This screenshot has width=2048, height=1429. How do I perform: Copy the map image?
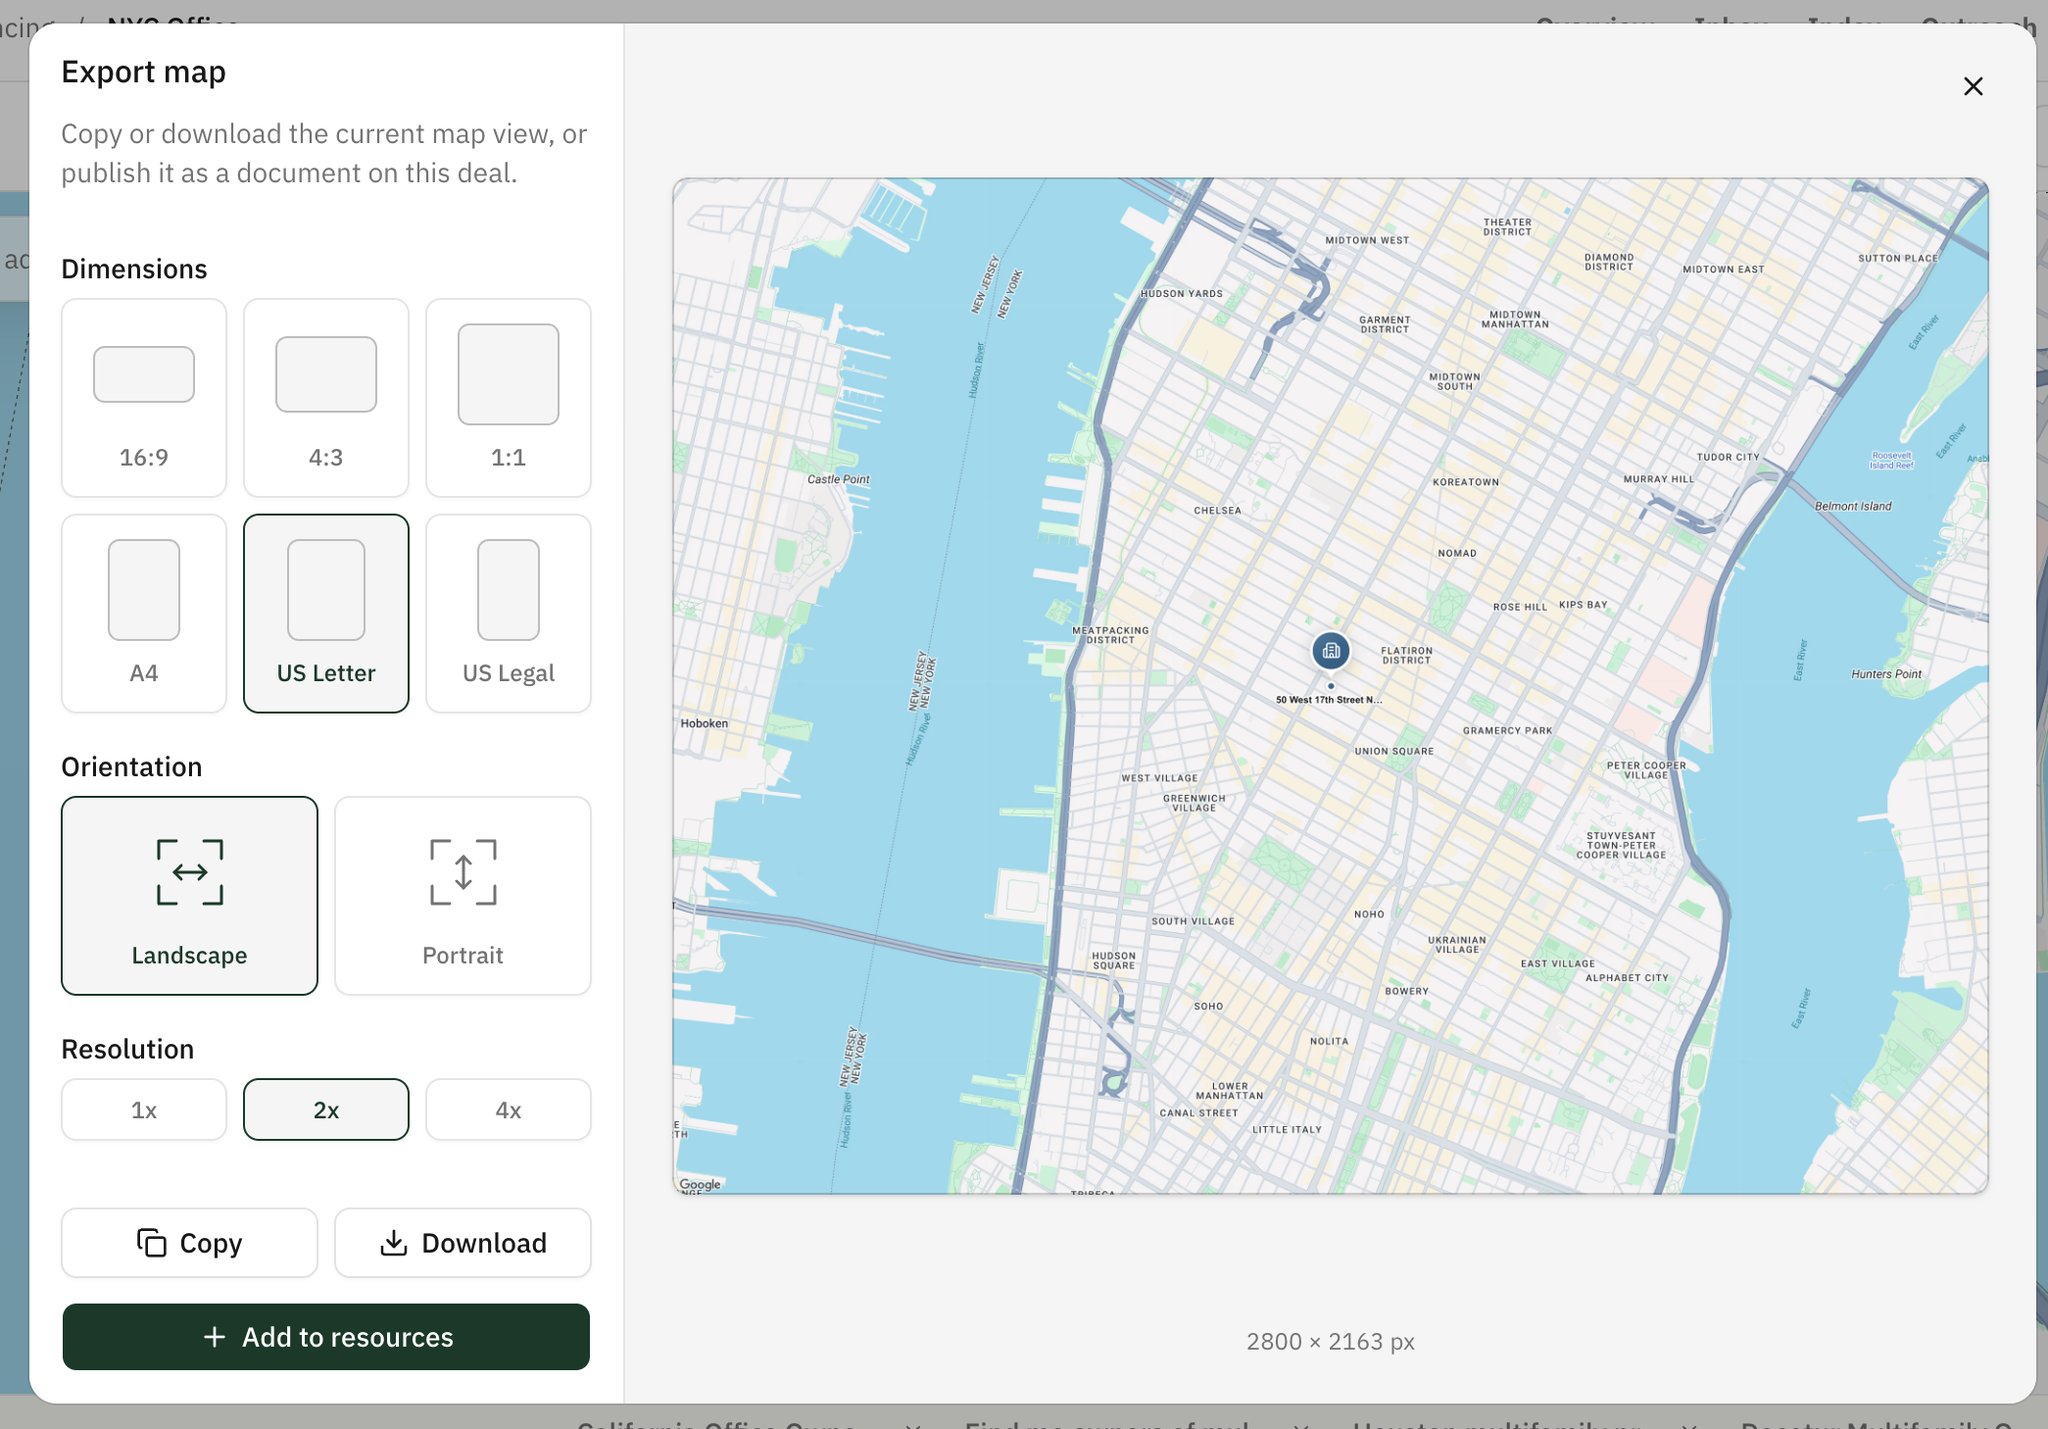(x=190, y=1243)
